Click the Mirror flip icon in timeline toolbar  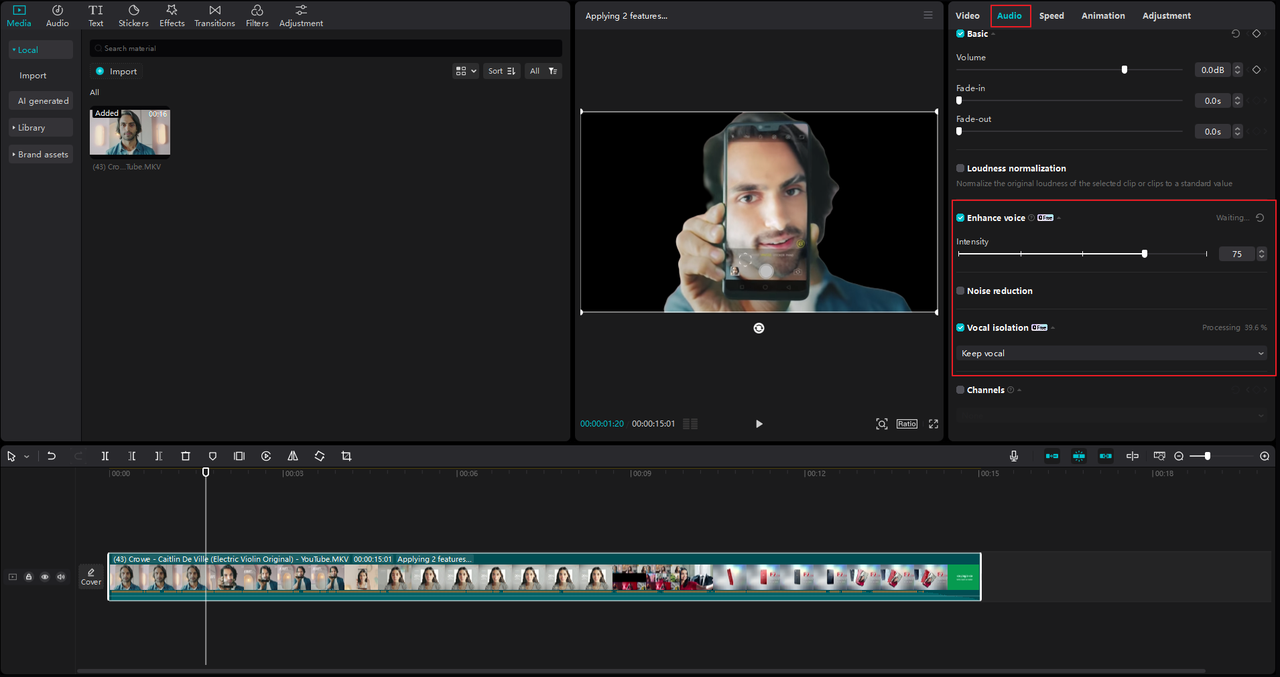click(293, 456)
